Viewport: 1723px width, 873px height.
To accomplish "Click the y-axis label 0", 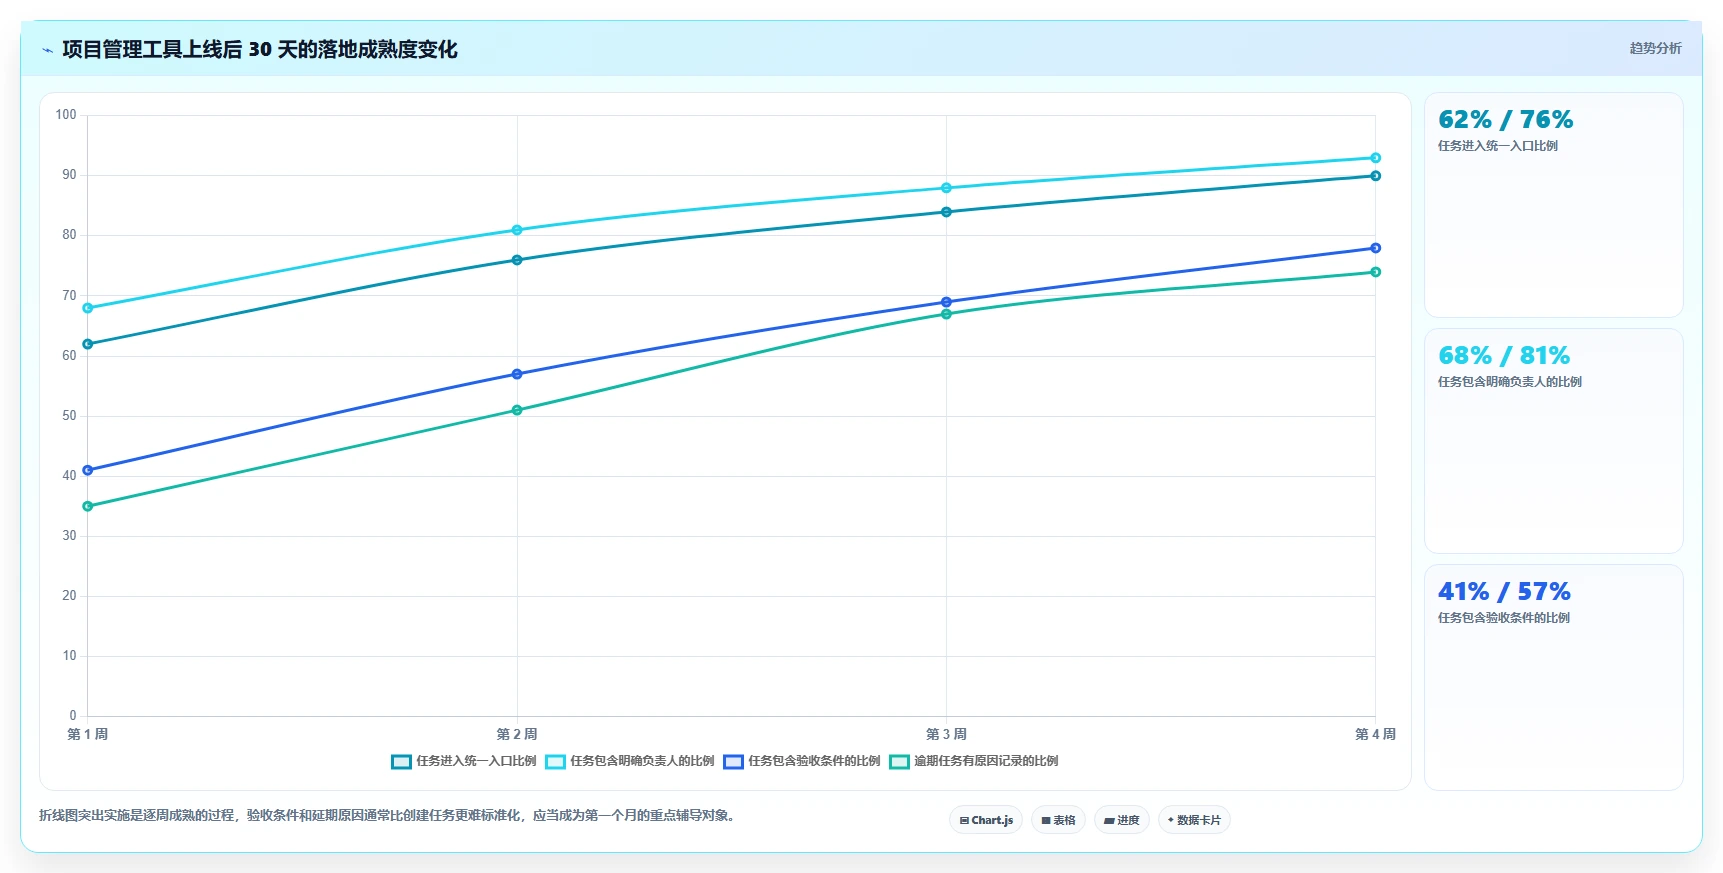I will tap(73, 716).
